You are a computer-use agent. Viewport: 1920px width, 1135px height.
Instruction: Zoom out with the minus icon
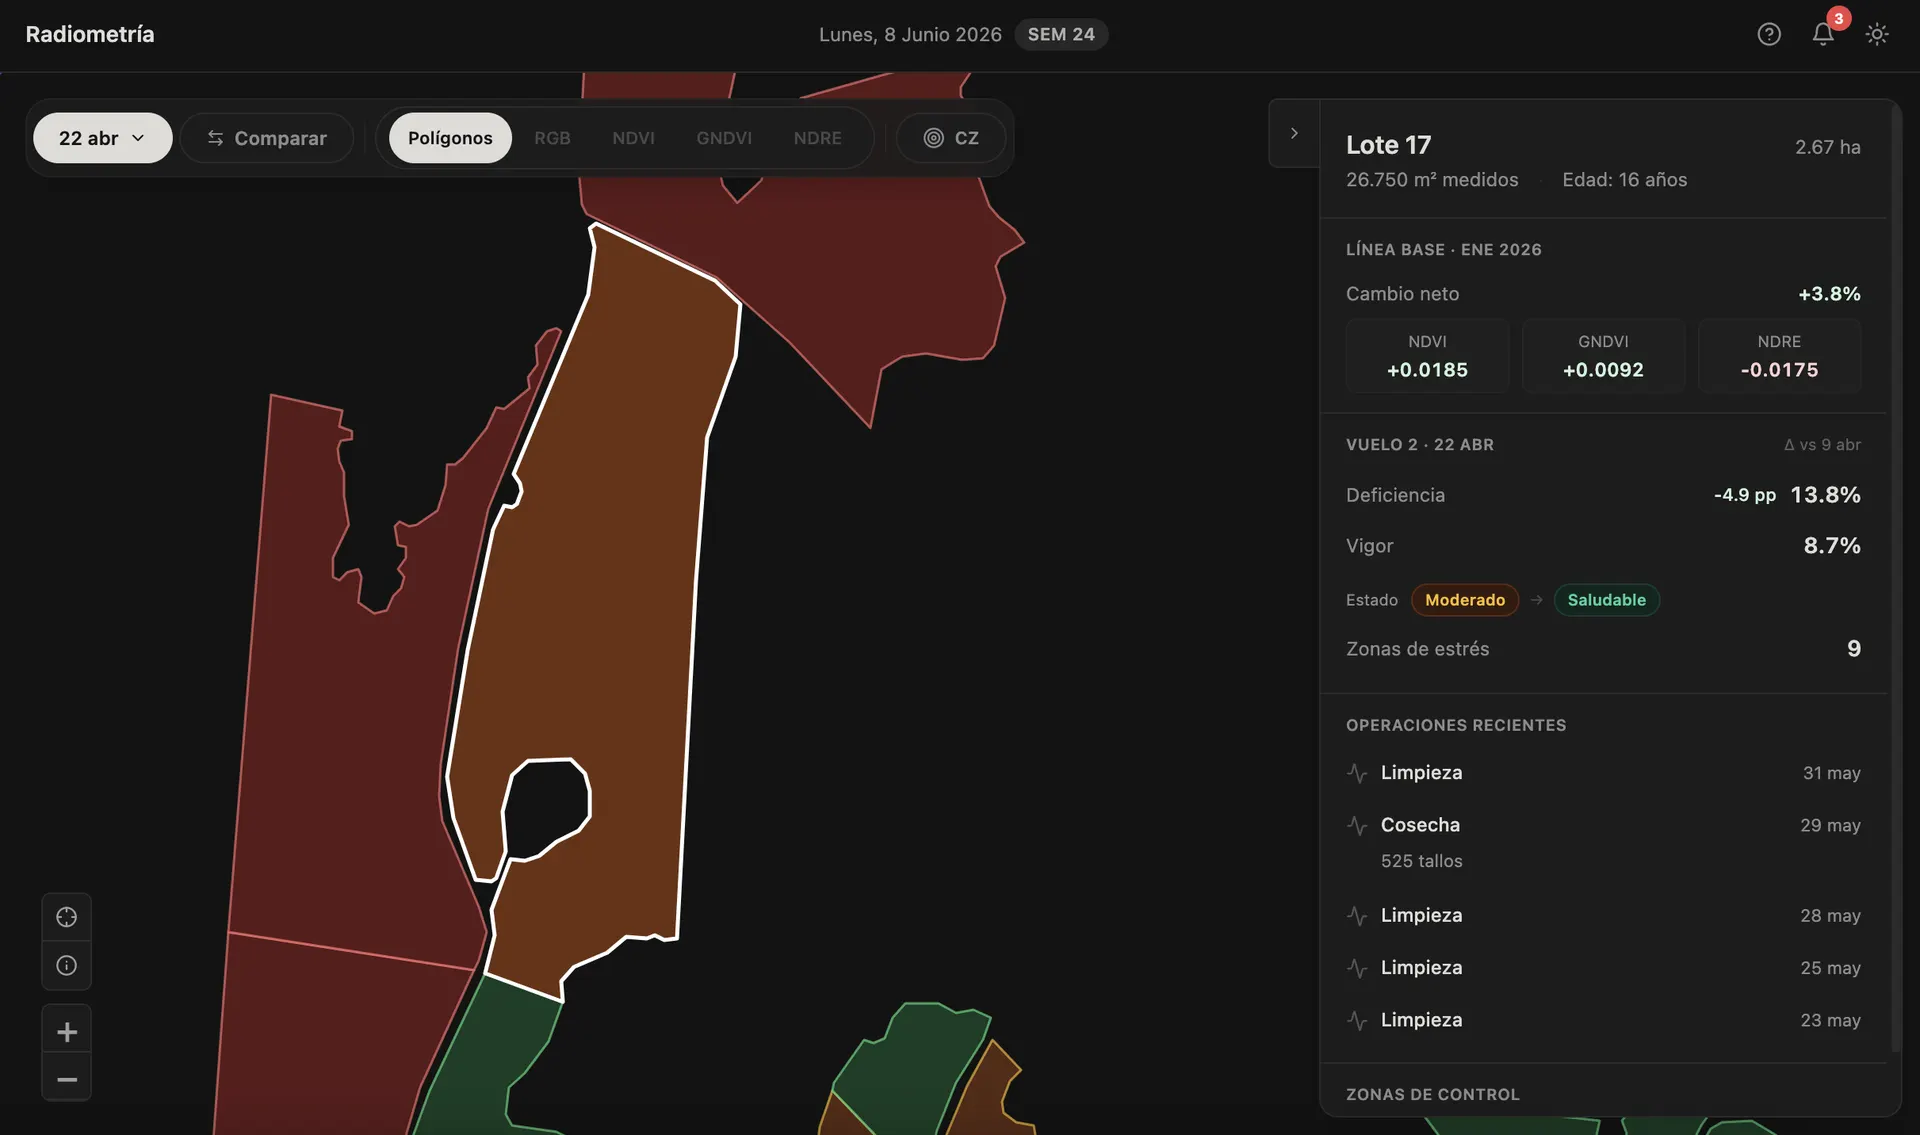coord(67,1078)
